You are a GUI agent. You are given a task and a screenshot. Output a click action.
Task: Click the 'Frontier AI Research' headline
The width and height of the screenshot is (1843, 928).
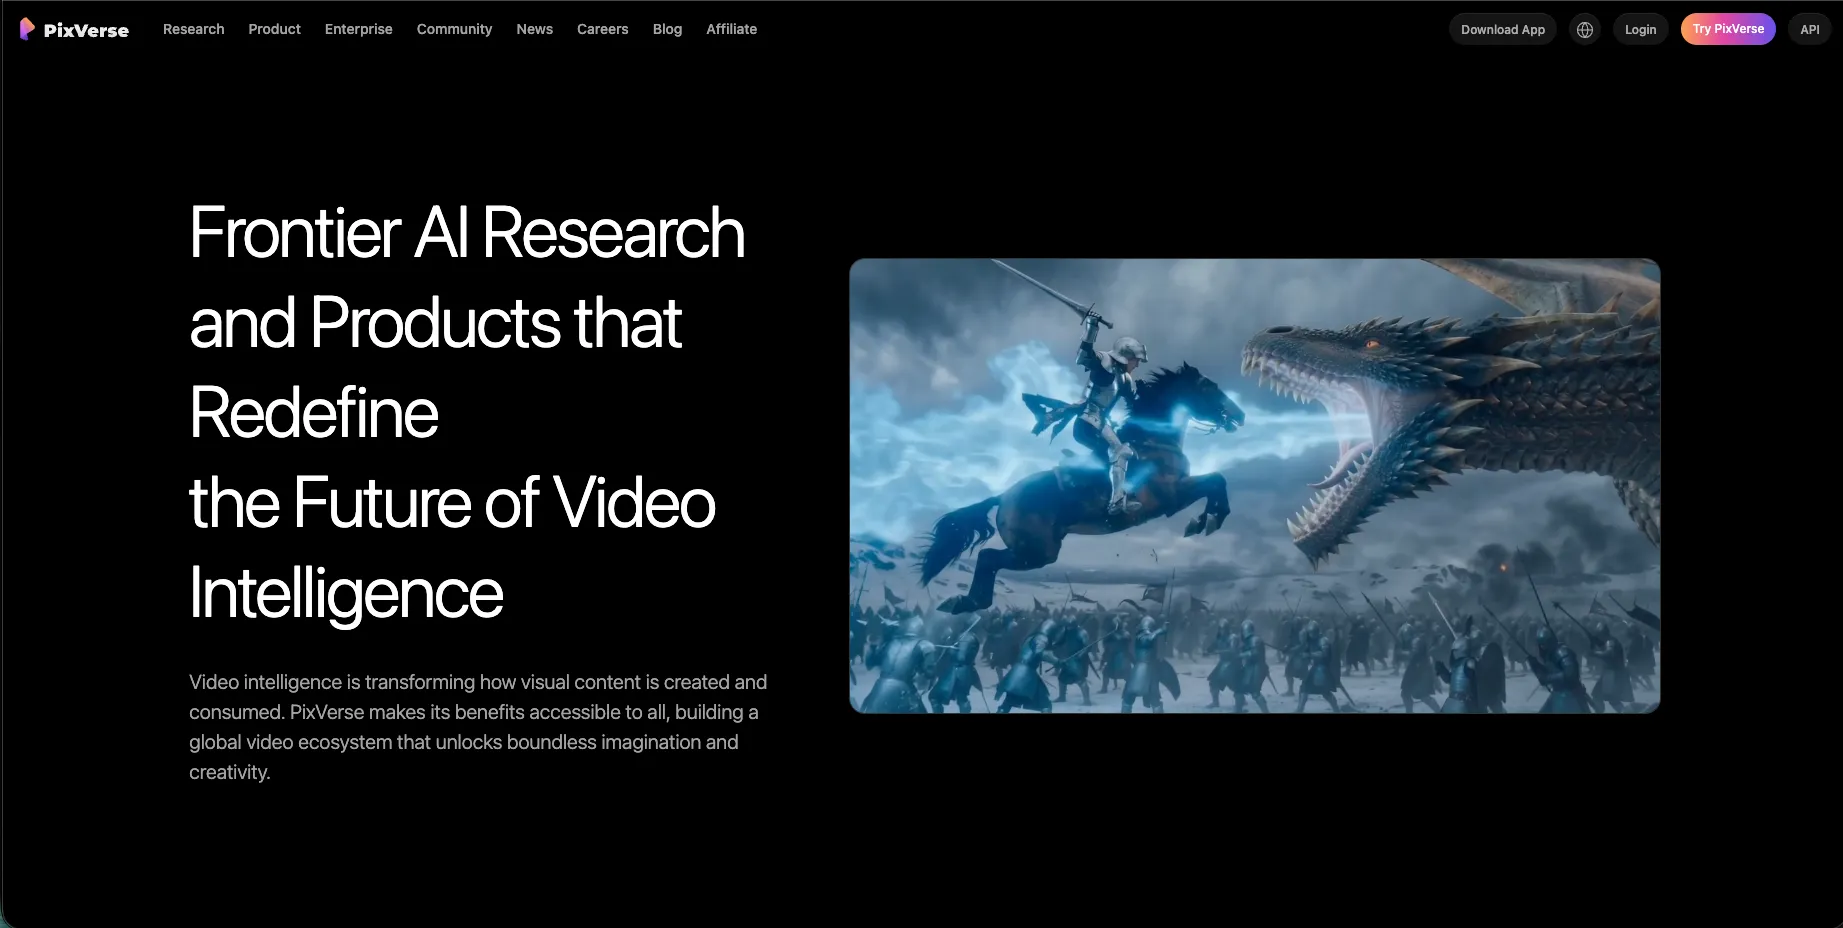[467, 233]
